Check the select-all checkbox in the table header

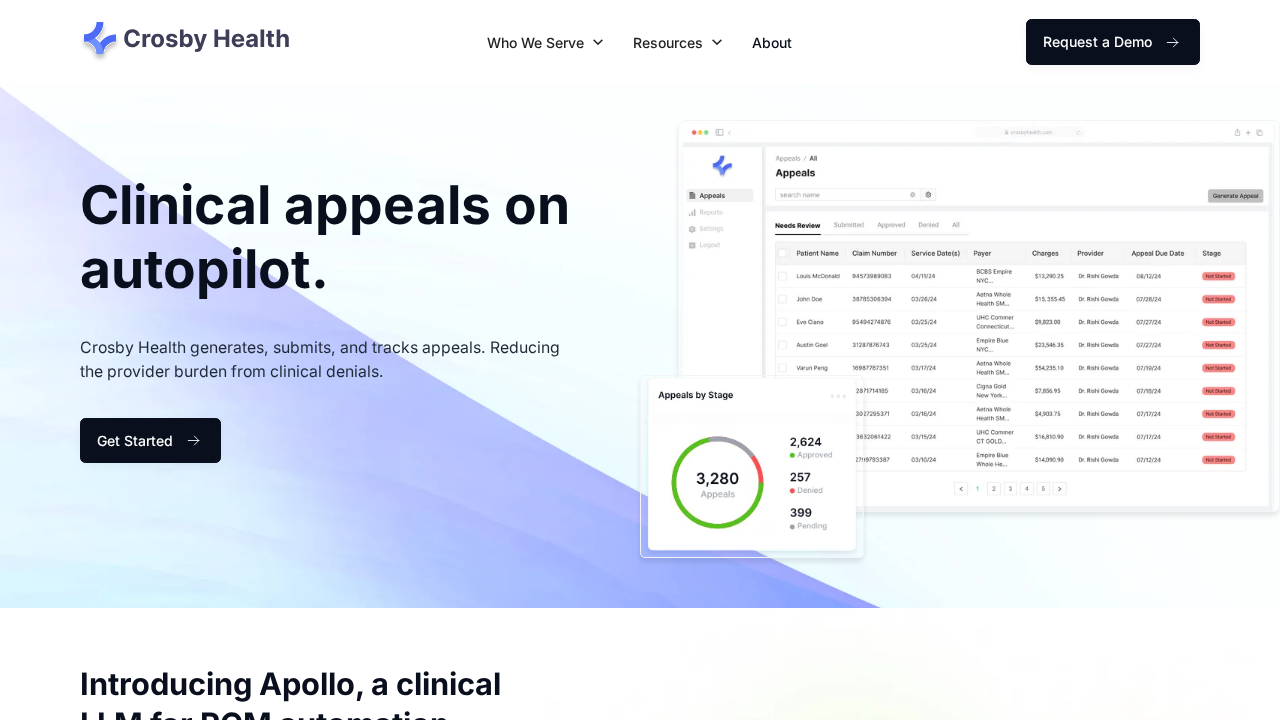point(782,253)
